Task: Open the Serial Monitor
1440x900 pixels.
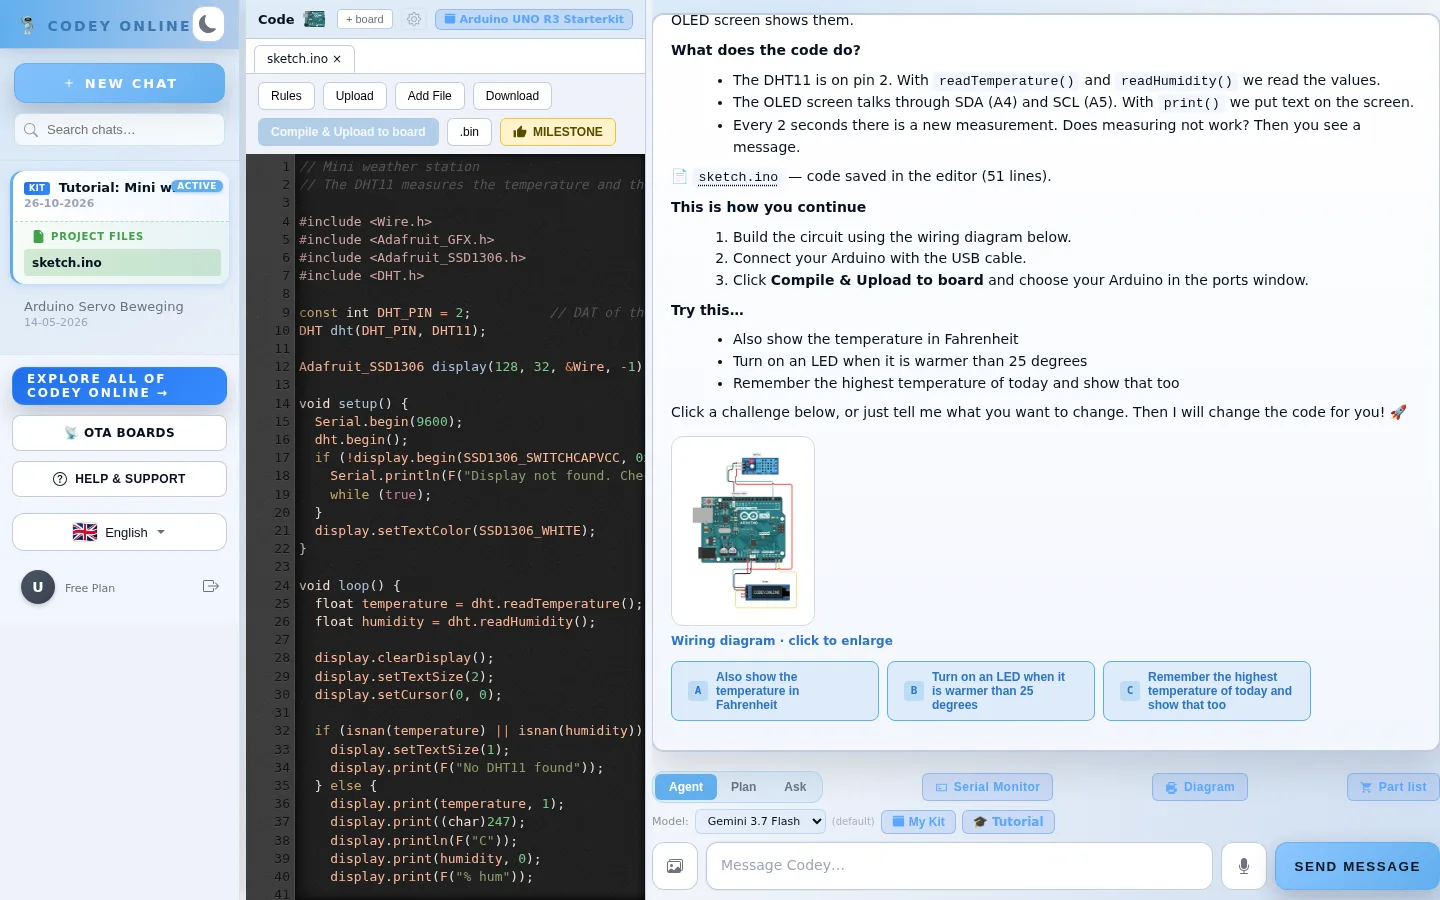Action: 987,787
